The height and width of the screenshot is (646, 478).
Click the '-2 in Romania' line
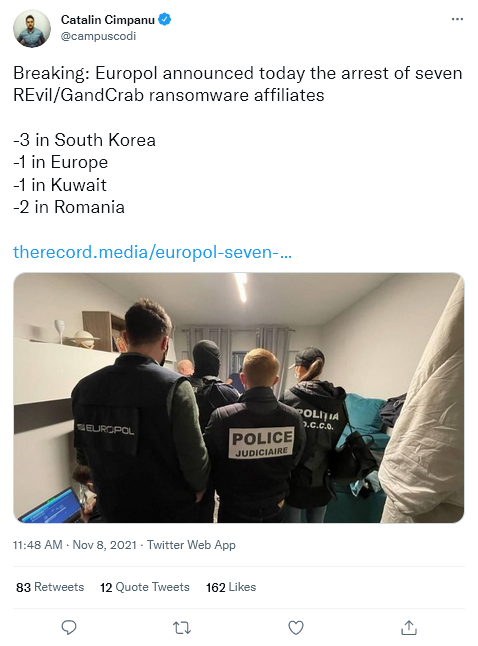(69, 207)
